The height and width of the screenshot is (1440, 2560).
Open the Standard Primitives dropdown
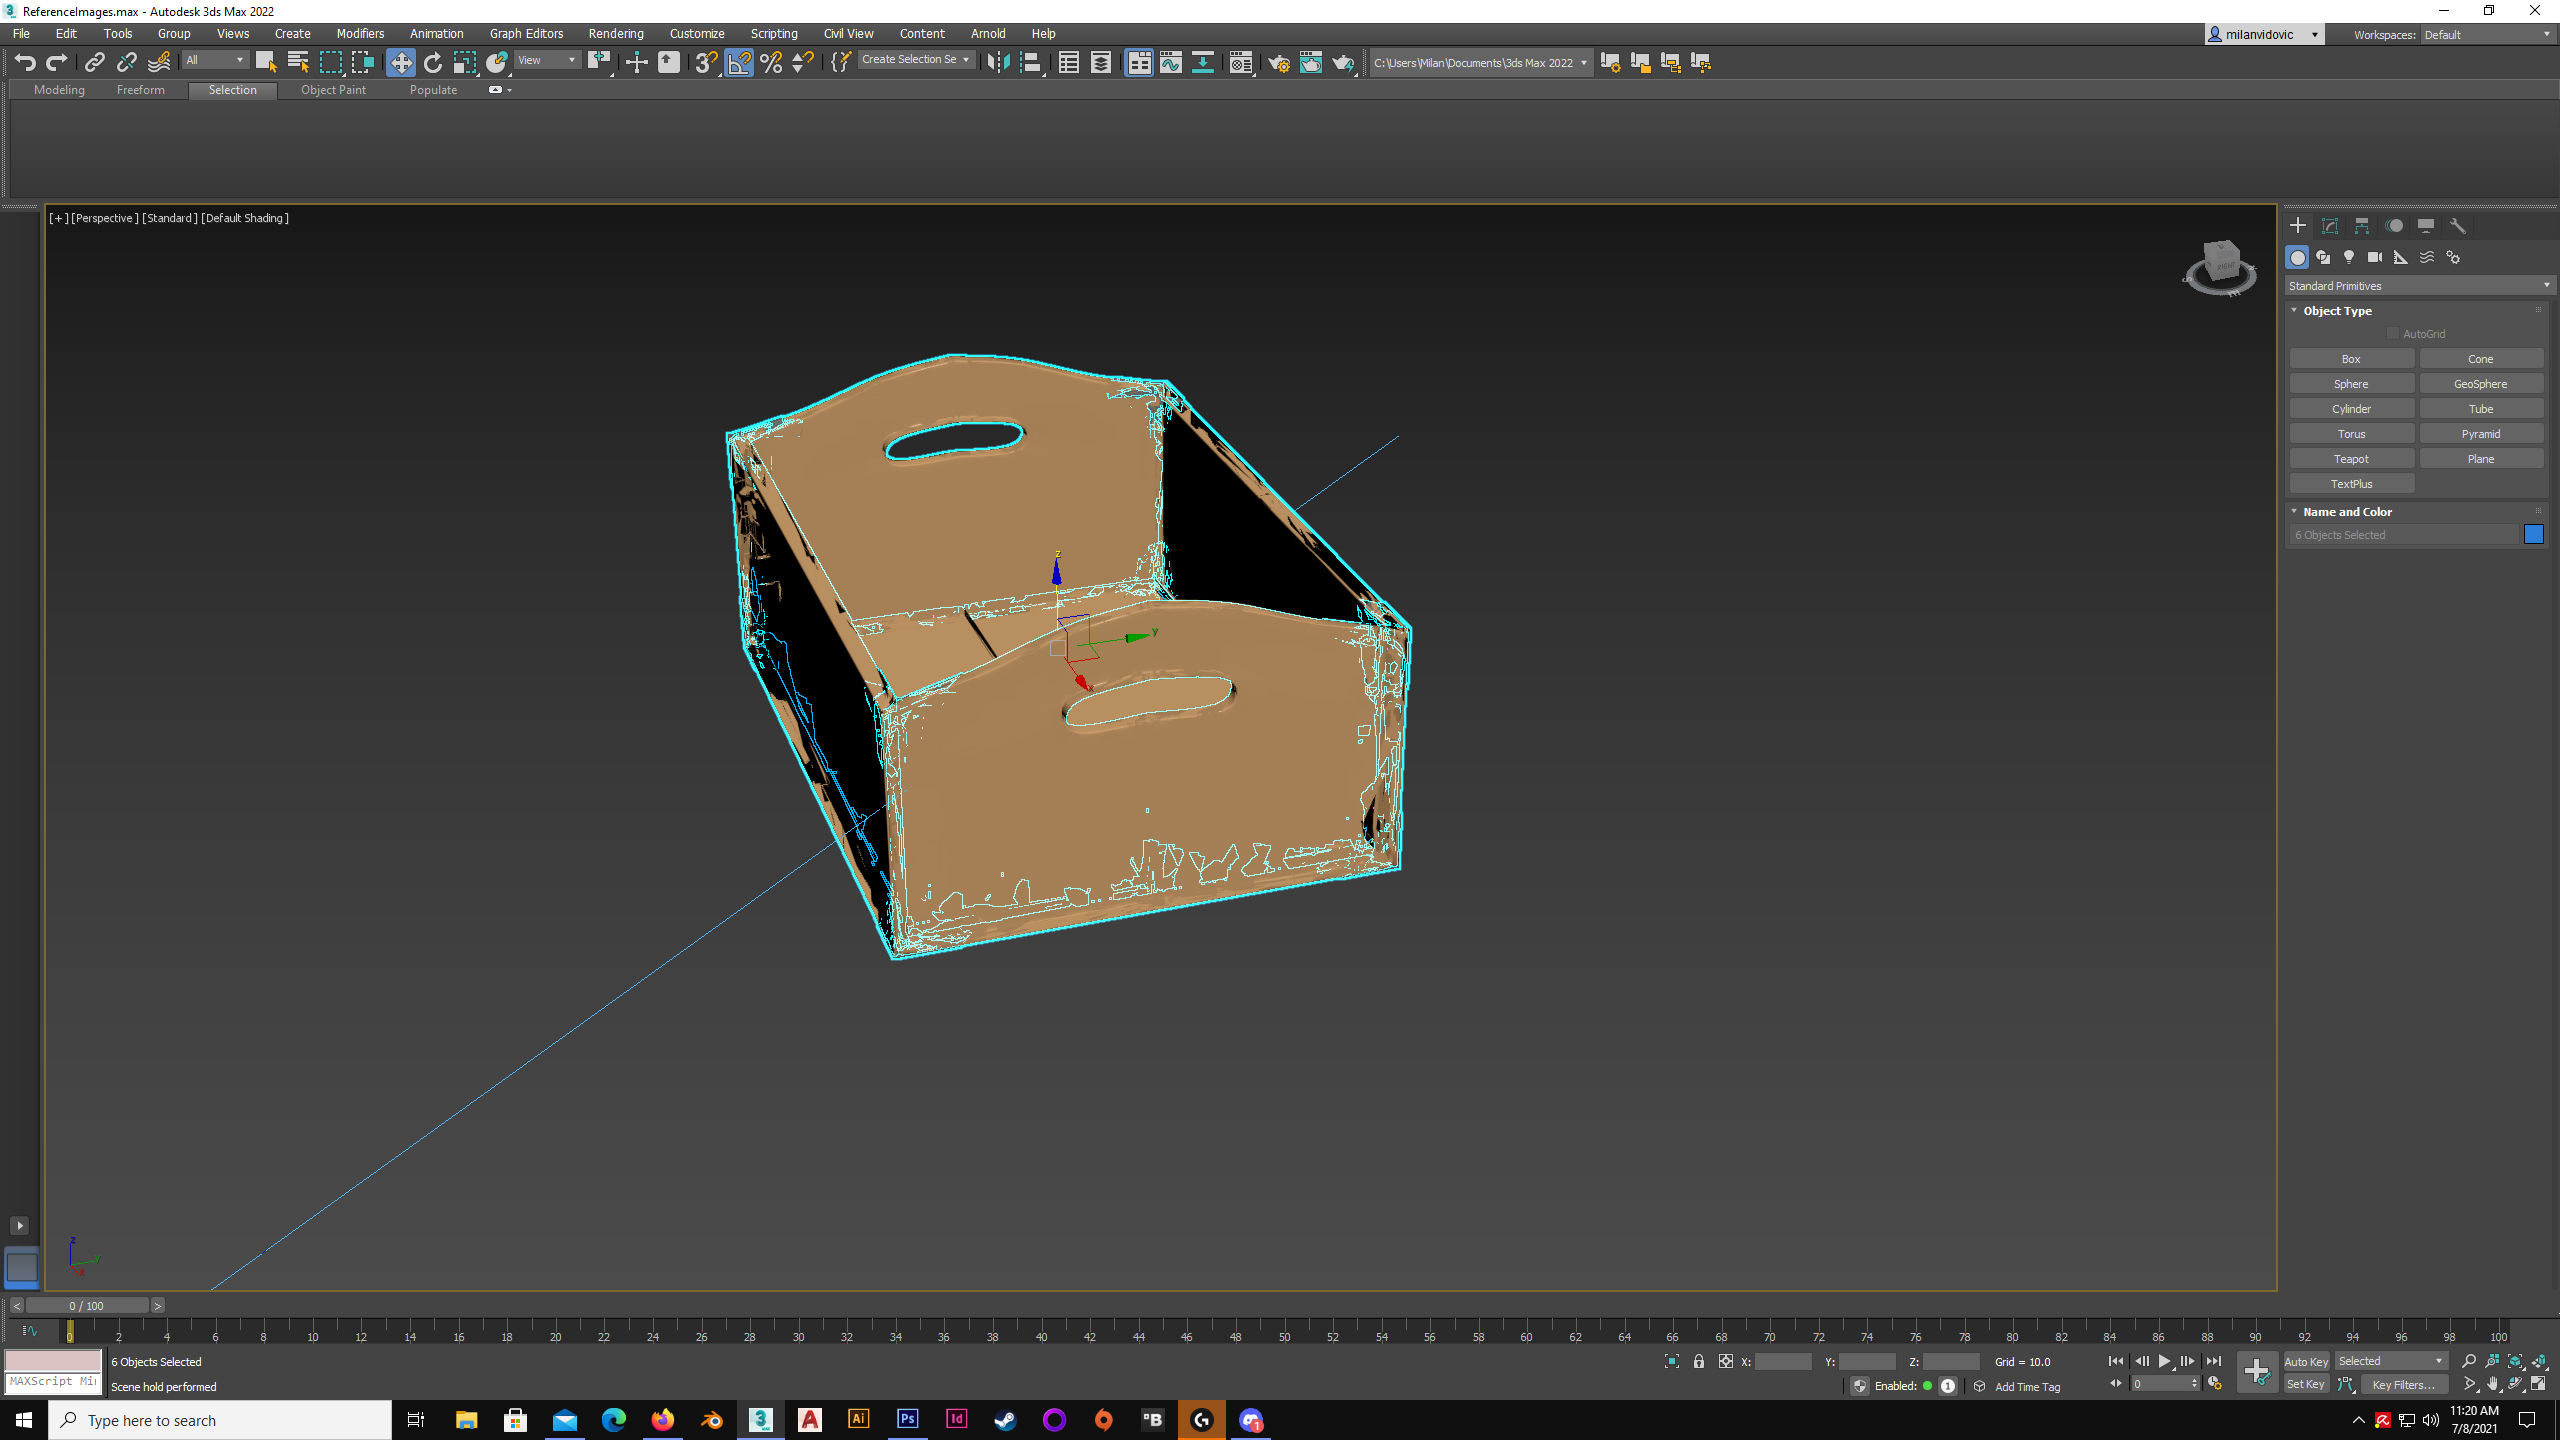tap(2416, 286)
